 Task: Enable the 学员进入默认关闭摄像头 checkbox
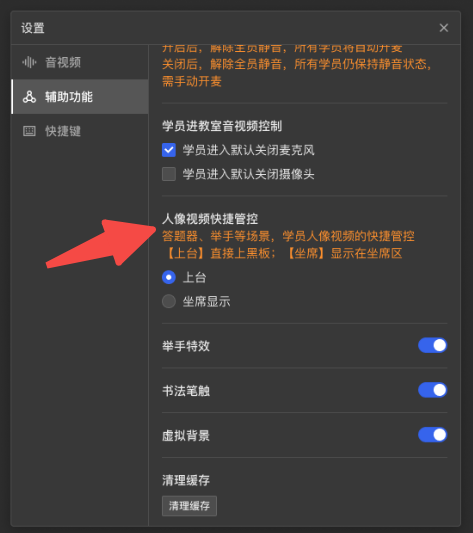pyautogui.click(x=169, y=174)
